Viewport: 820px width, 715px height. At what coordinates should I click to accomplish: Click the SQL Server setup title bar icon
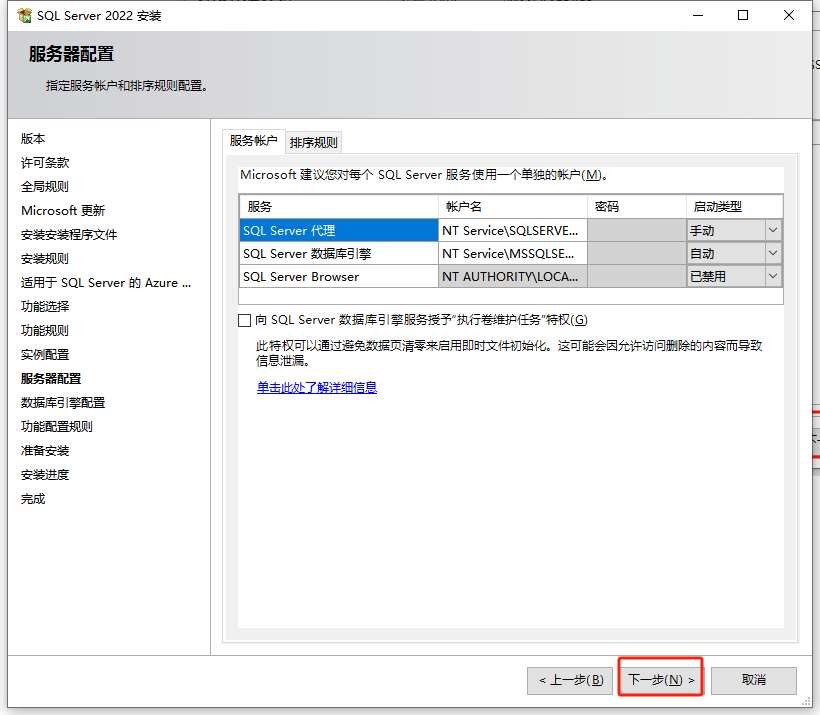[25, 16]
